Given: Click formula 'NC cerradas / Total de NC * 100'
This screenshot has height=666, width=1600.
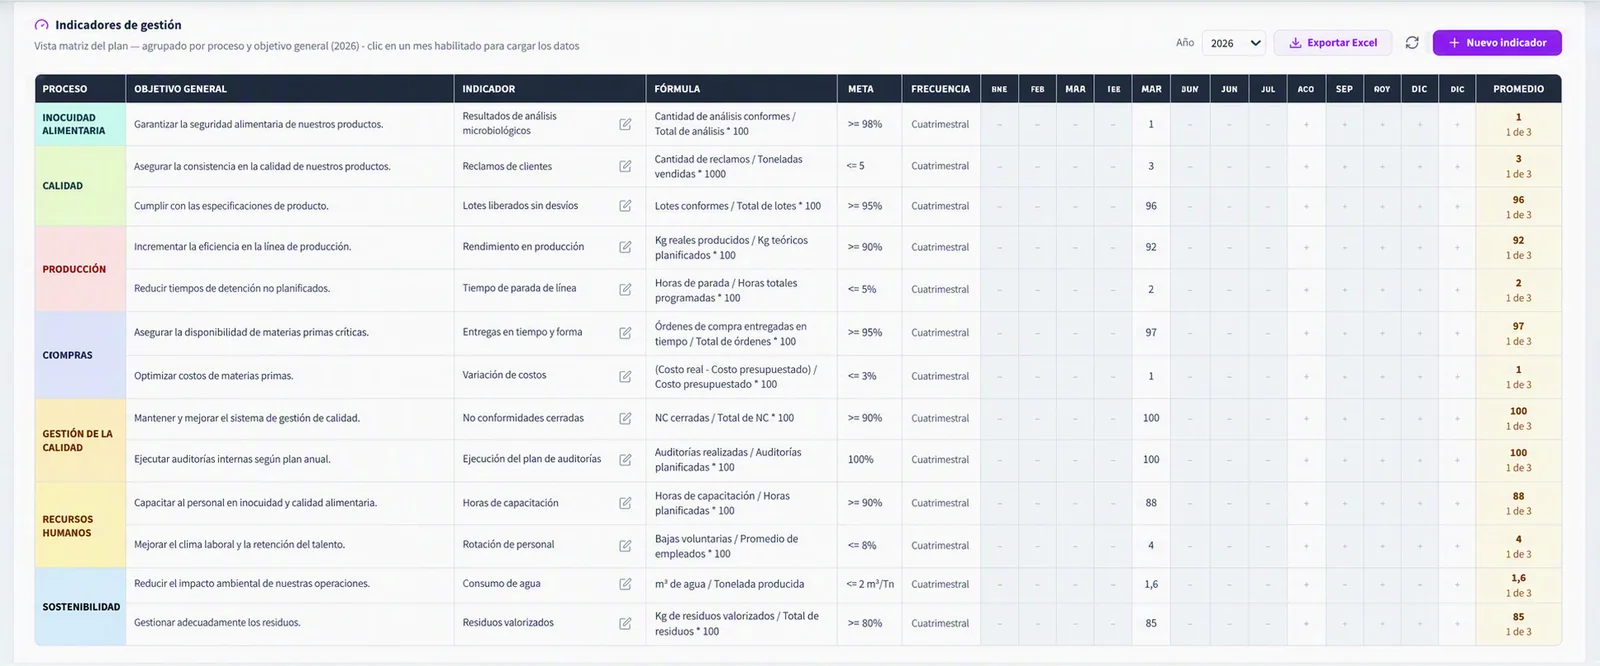Looking at the screenshot, I should [724, 418].
